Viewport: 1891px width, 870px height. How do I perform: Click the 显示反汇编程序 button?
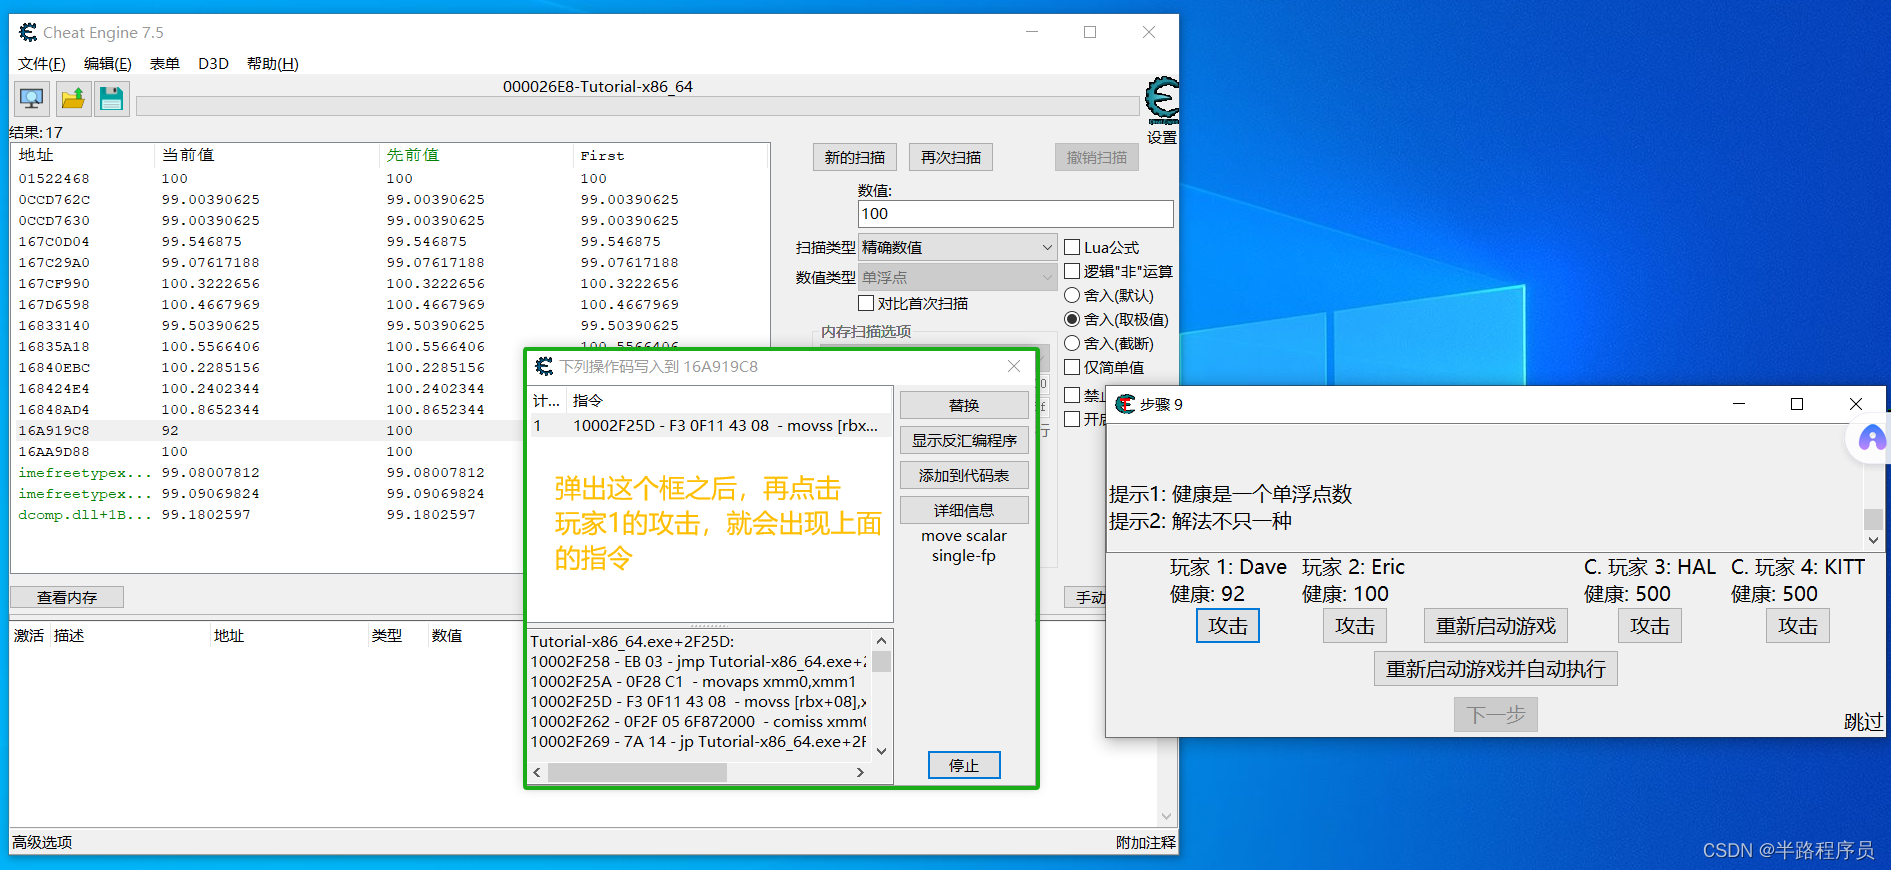(x=964, y=440)
